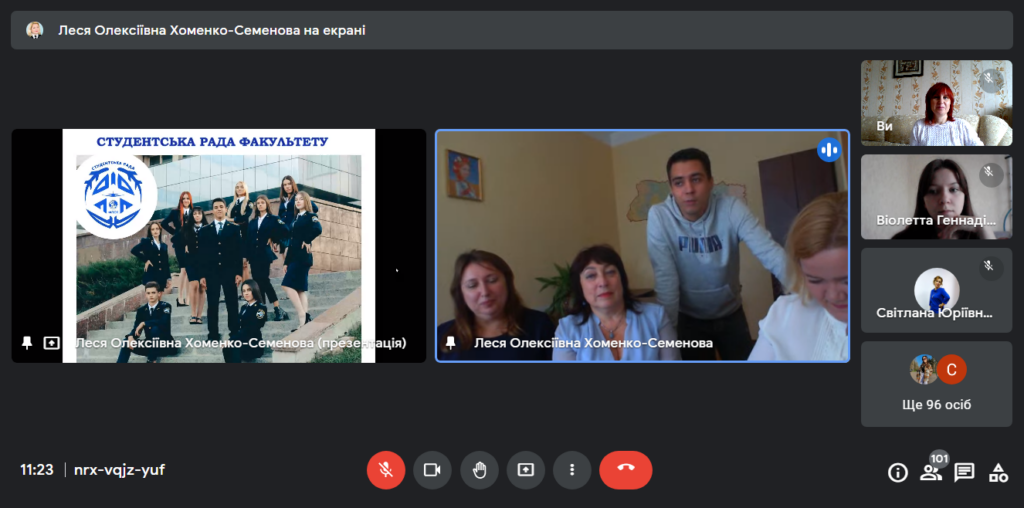Image resolution: width=1024 pixels, height=508 pixels.
Task: Unmute the microphone in bottom toolbar
Action: tap(386, 470)
